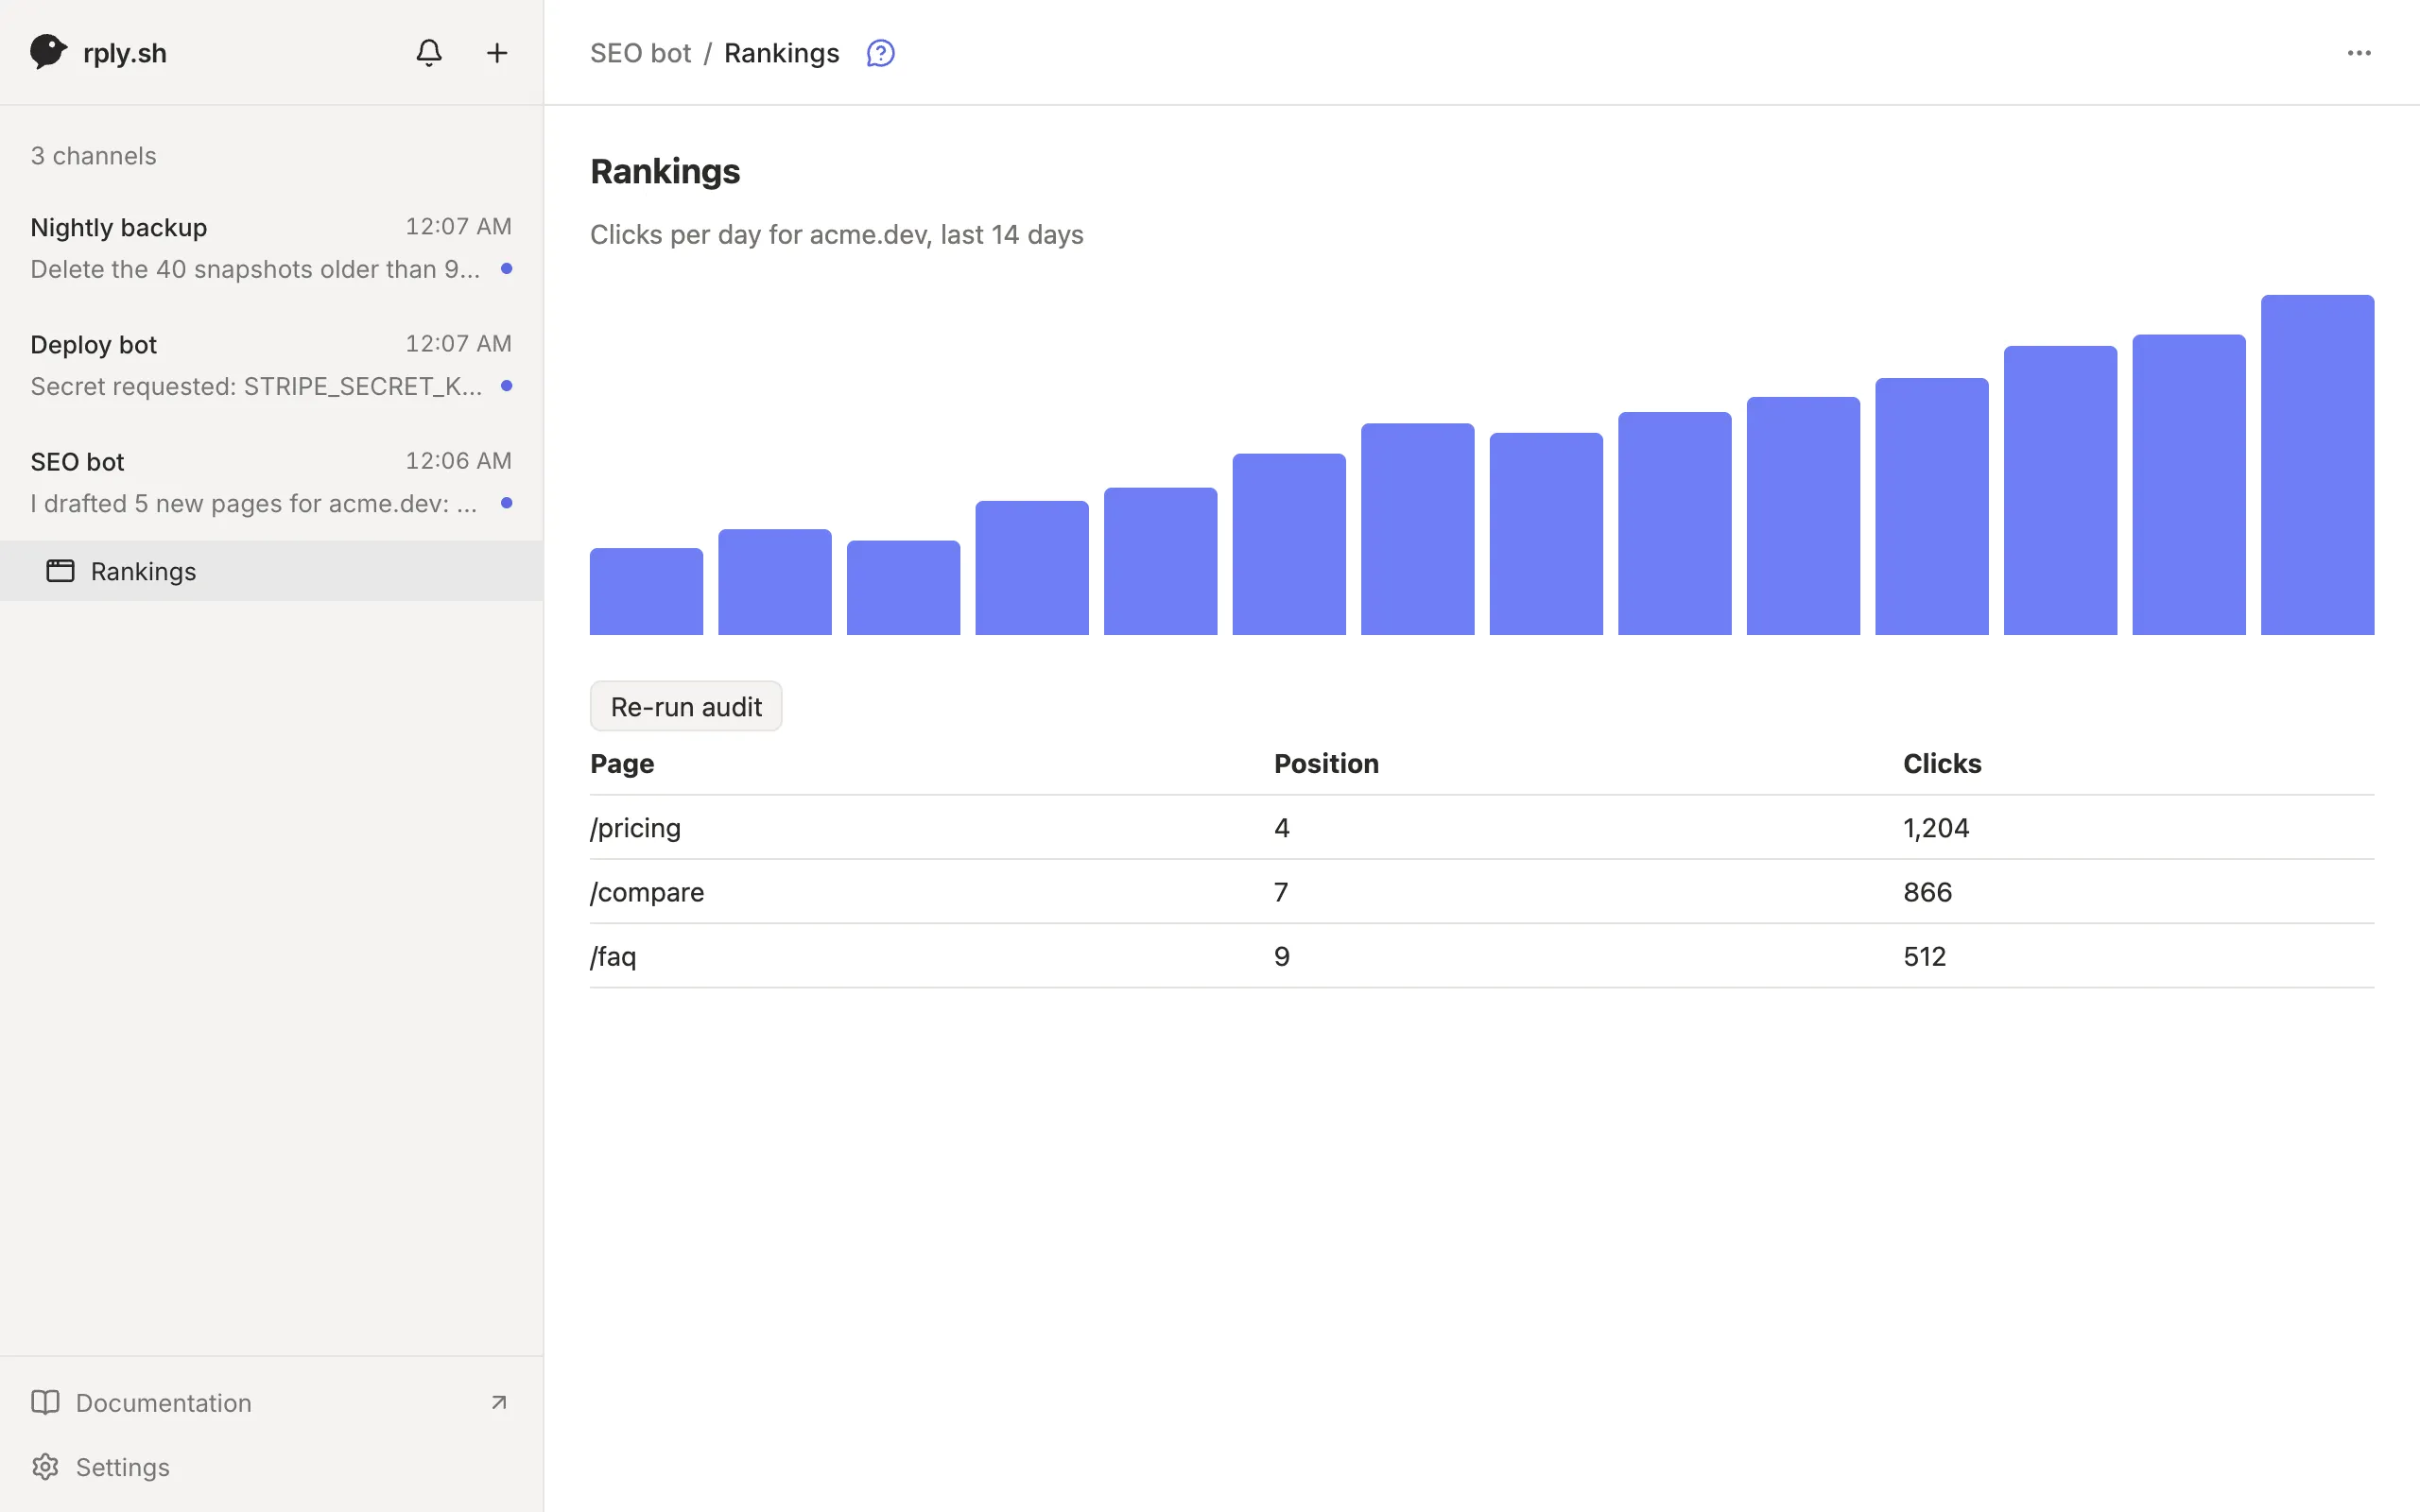Click the Deploy bot 12:07 AM timestamp
2420x1512 pixels.
coord(458,343)
